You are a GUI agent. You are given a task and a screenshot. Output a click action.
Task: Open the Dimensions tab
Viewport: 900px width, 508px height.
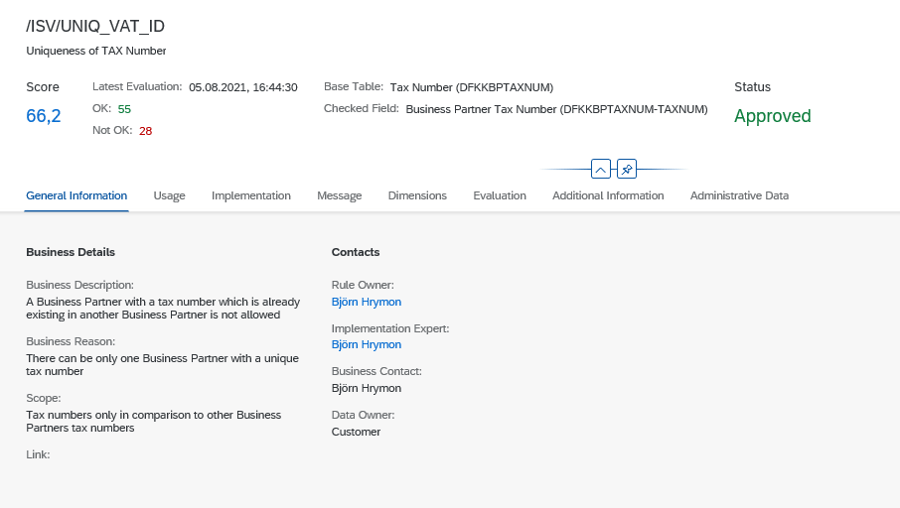[x=417, y=196]
